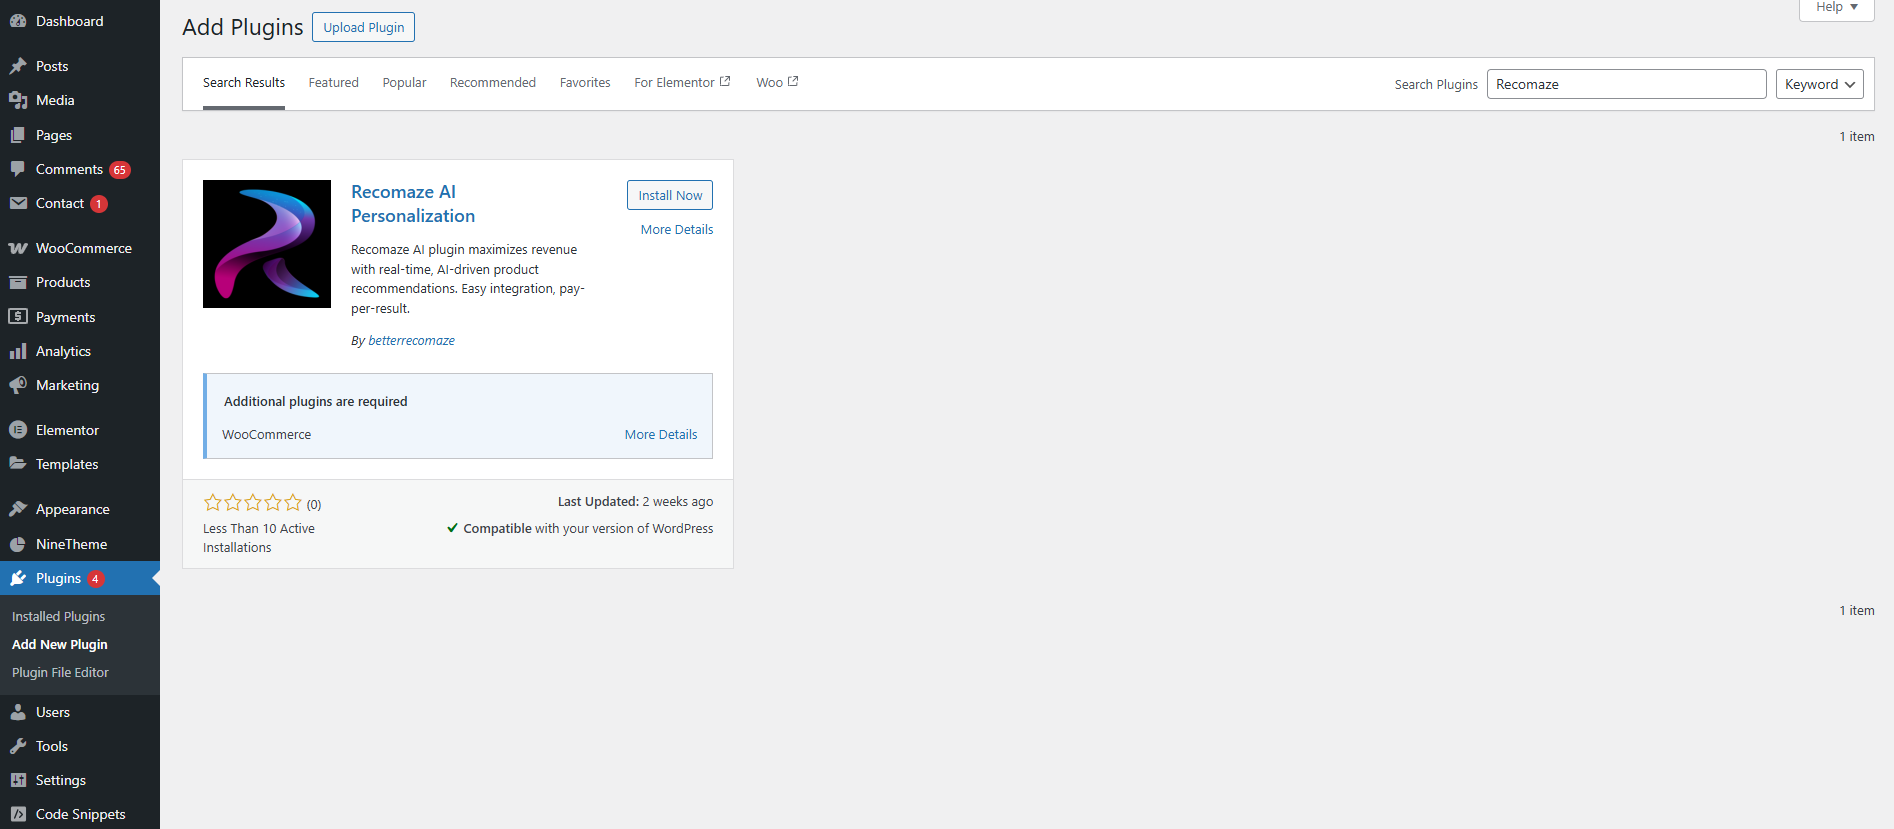Switch to the Featured tab
Viewport: 1894px width, 829px height.
coord(333,83)
